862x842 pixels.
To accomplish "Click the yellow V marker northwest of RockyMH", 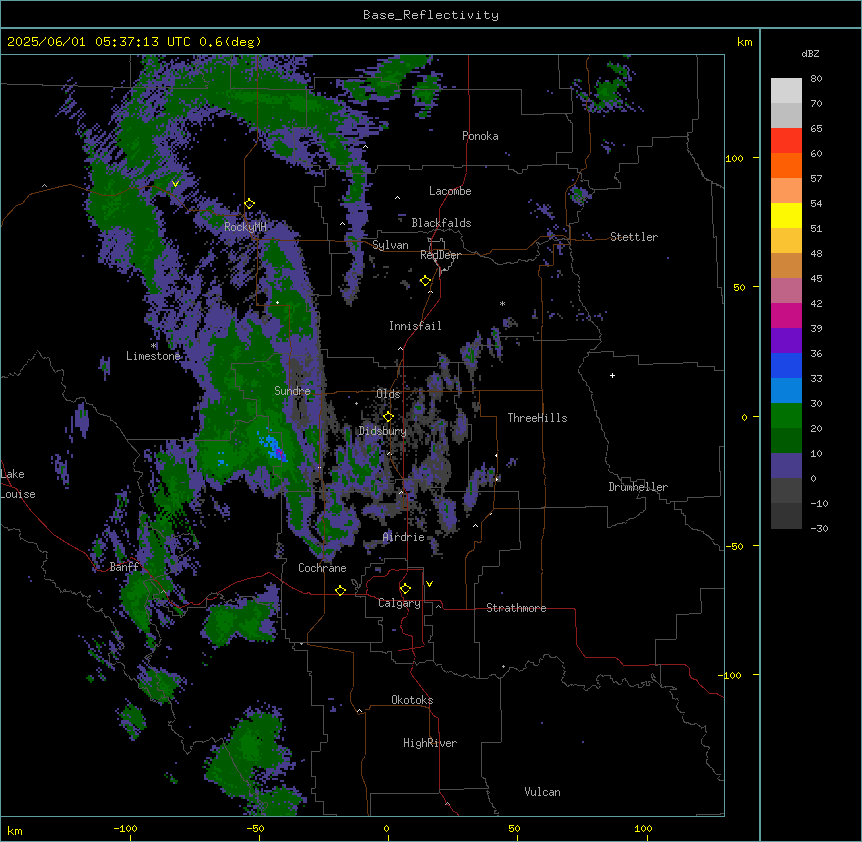I will click(x=175, y=184).
